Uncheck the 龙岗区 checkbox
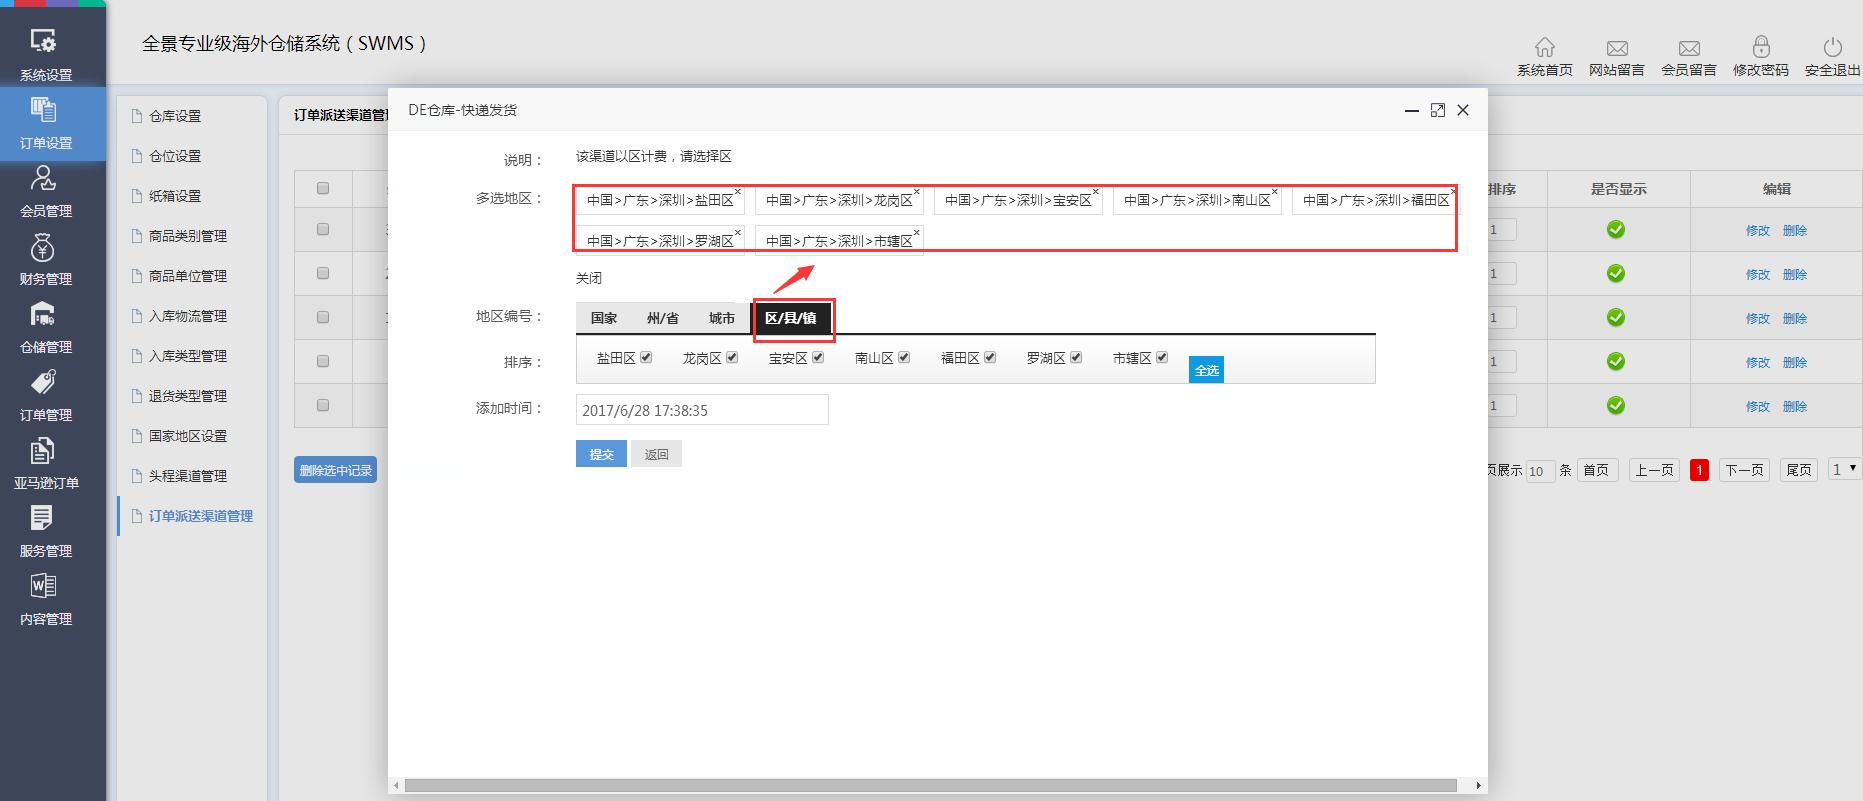 pyautogui.click(x=732, y=357)
